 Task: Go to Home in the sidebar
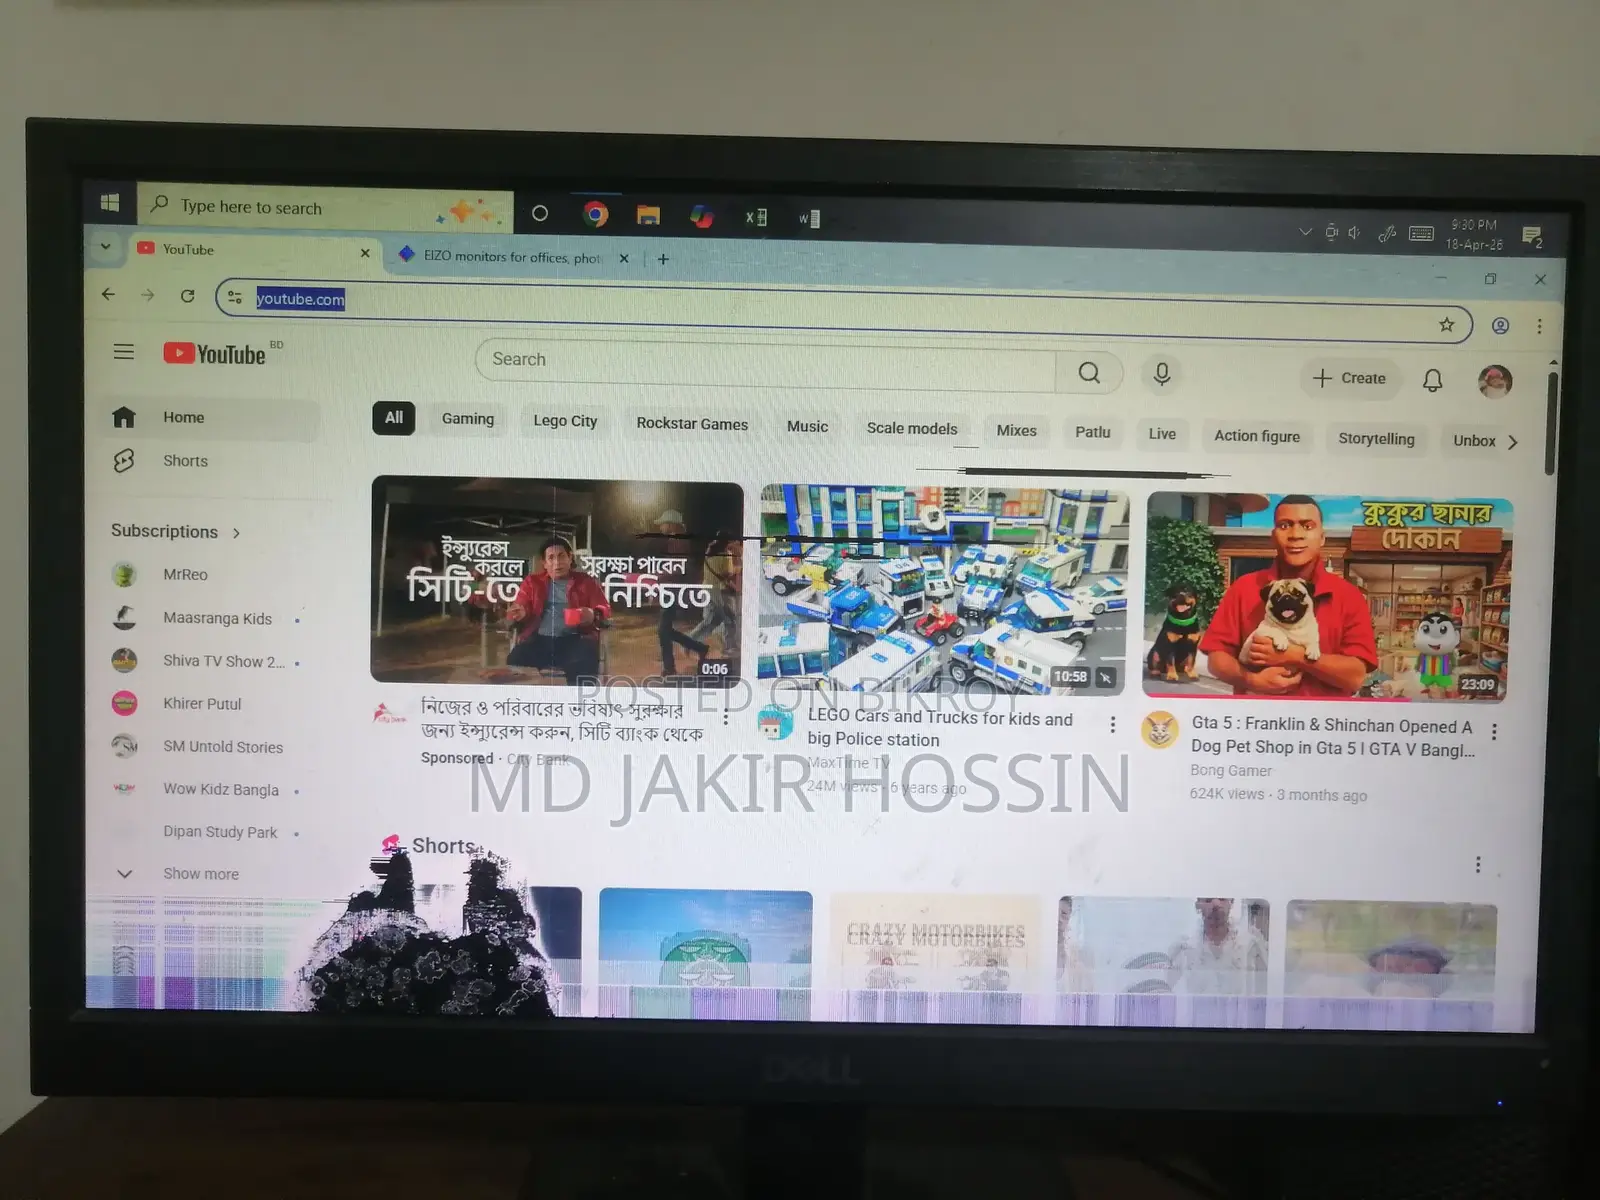click(210, 418)
